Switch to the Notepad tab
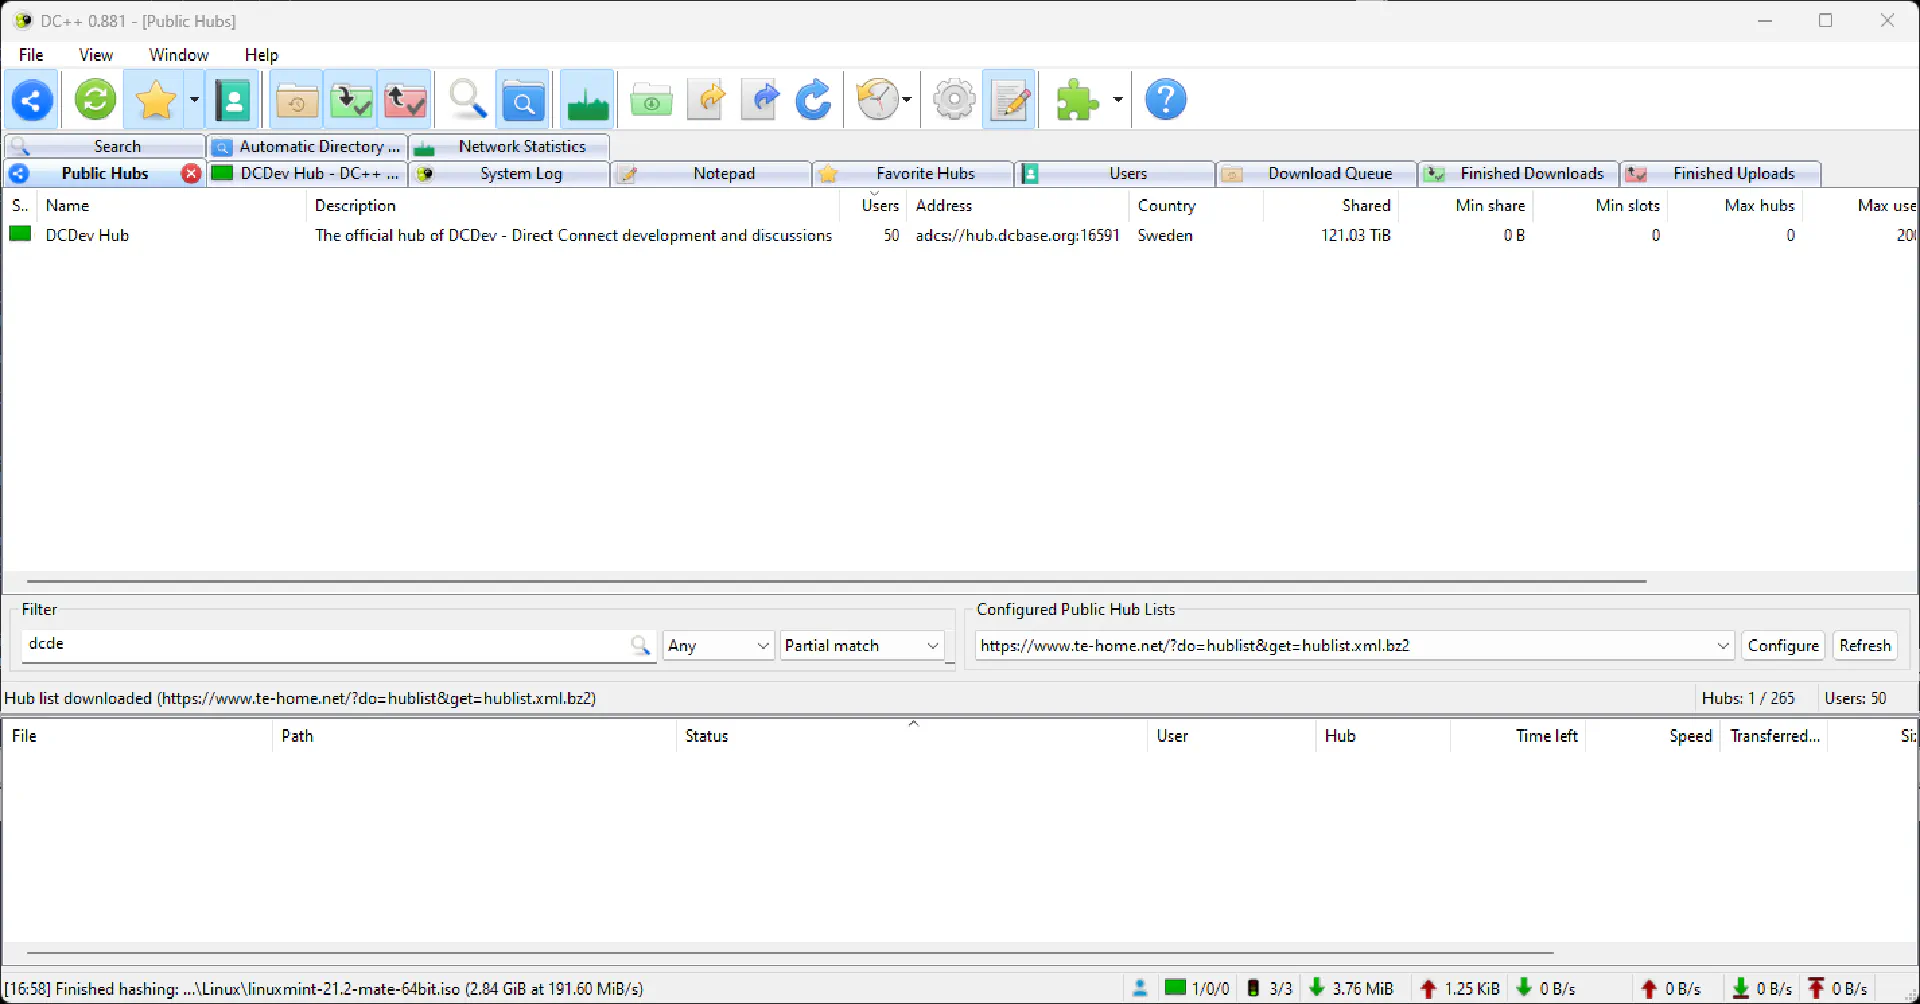 click(711, 173)
